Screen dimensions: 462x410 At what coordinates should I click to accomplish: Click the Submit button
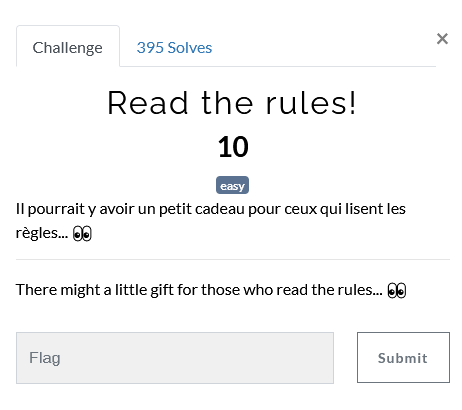pyautogui.click(x=403, y=357)
